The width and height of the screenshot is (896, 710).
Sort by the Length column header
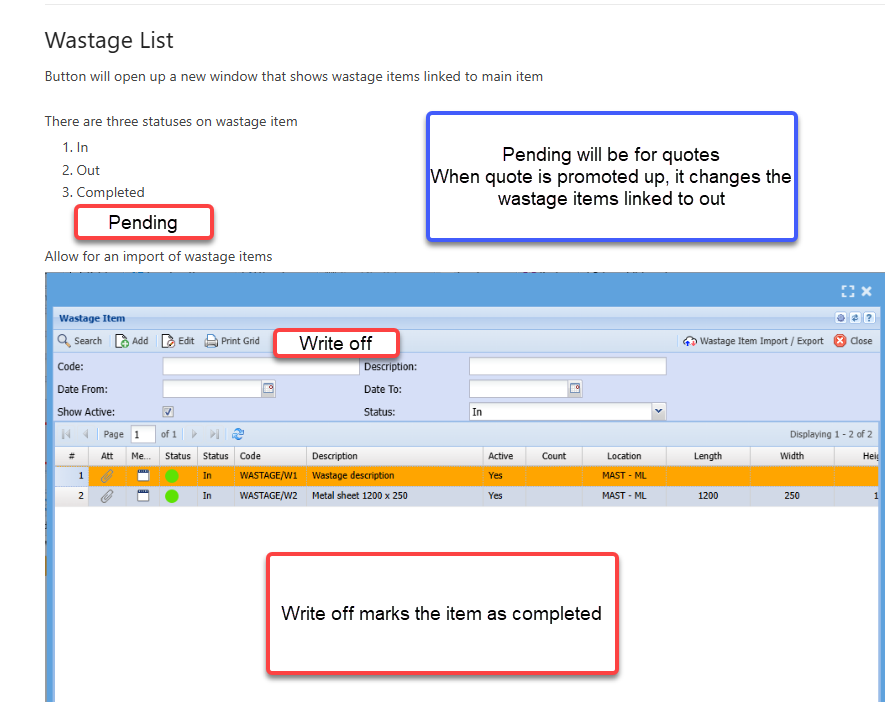point(708,456)
